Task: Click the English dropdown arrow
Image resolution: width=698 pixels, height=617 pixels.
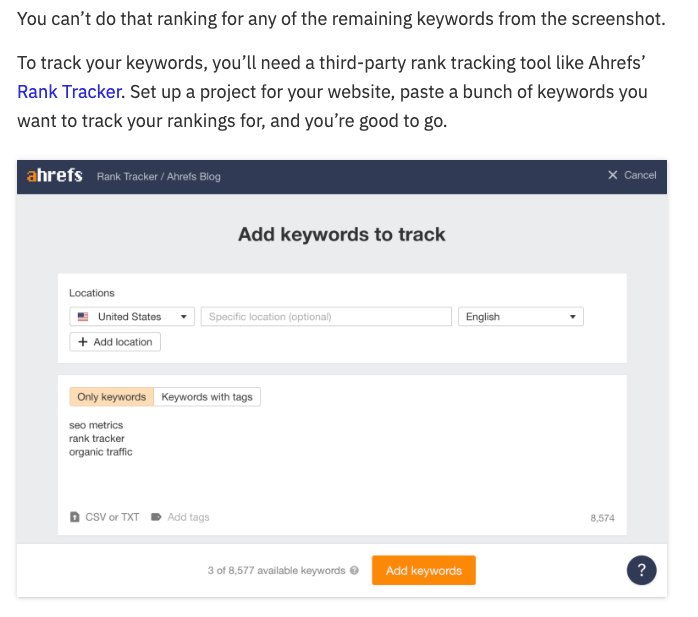Action: tap(573, 317)
